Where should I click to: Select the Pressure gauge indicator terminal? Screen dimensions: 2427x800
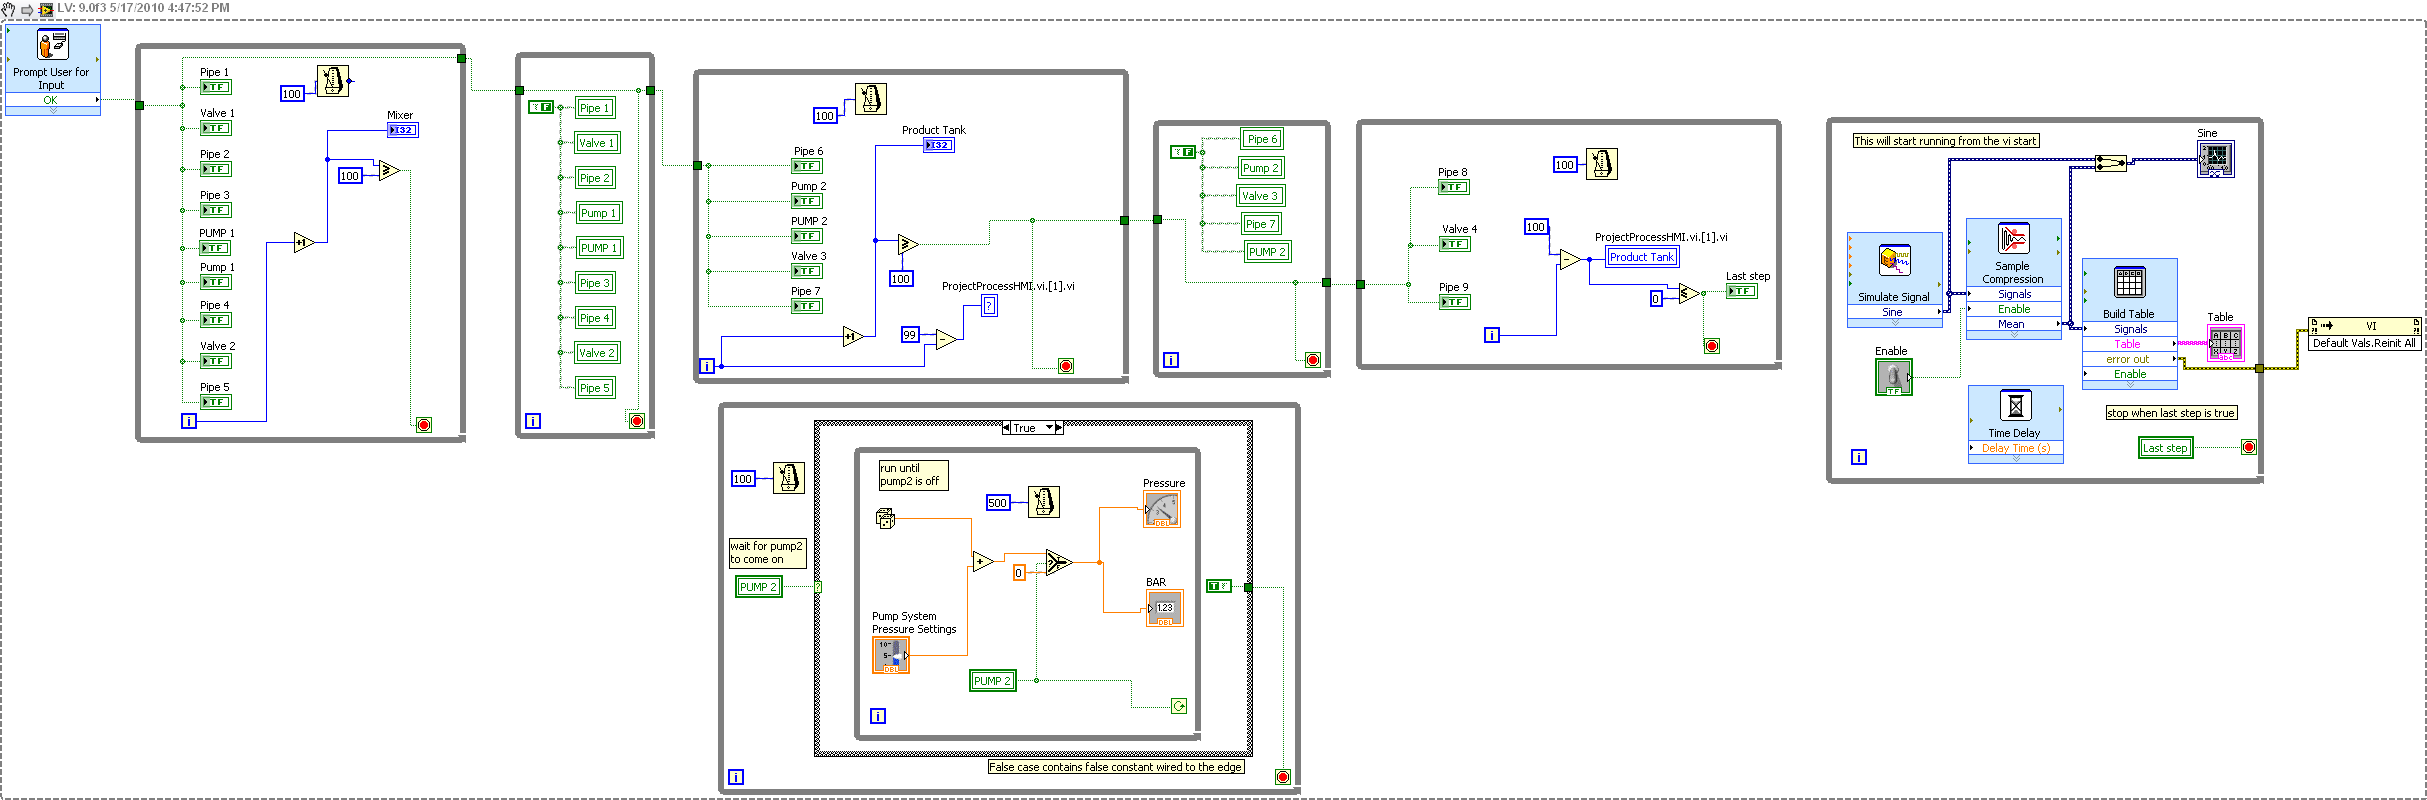click(x=1162, y=509)
